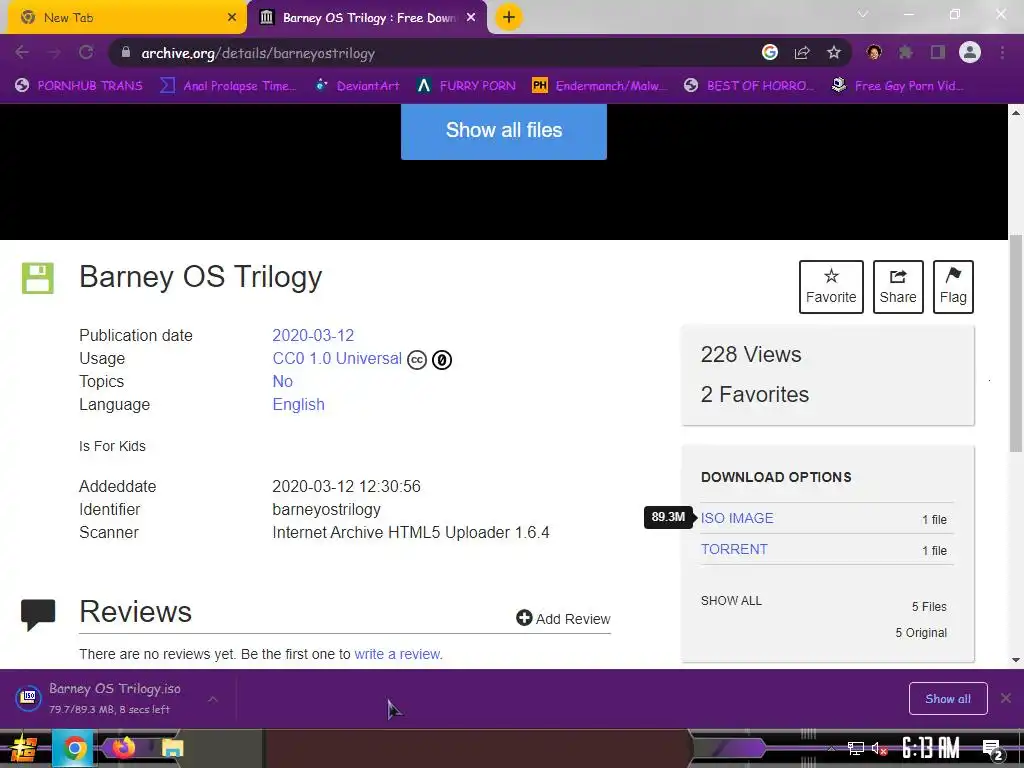Viewport: 1024px width, 768px height.
Task: Select the Barney OS Trilogy browser tab
Action: coord(367,18)
